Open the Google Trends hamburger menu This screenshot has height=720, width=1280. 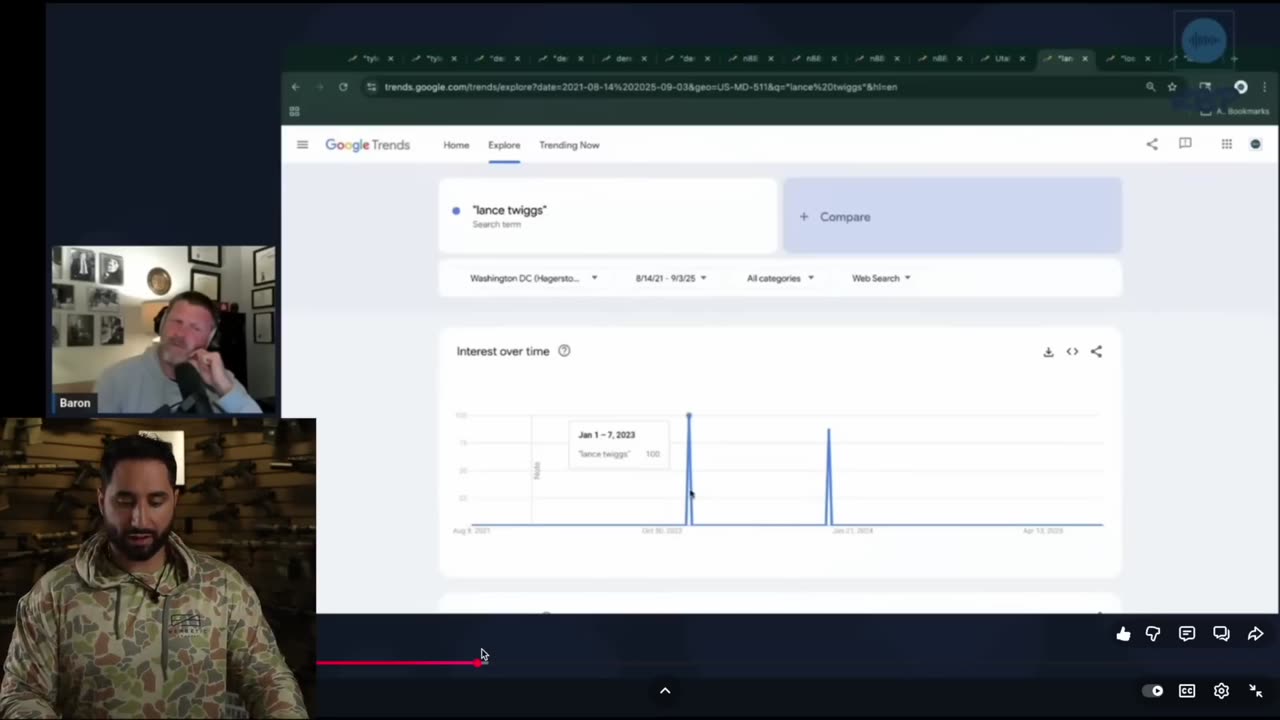coord(302,145)
